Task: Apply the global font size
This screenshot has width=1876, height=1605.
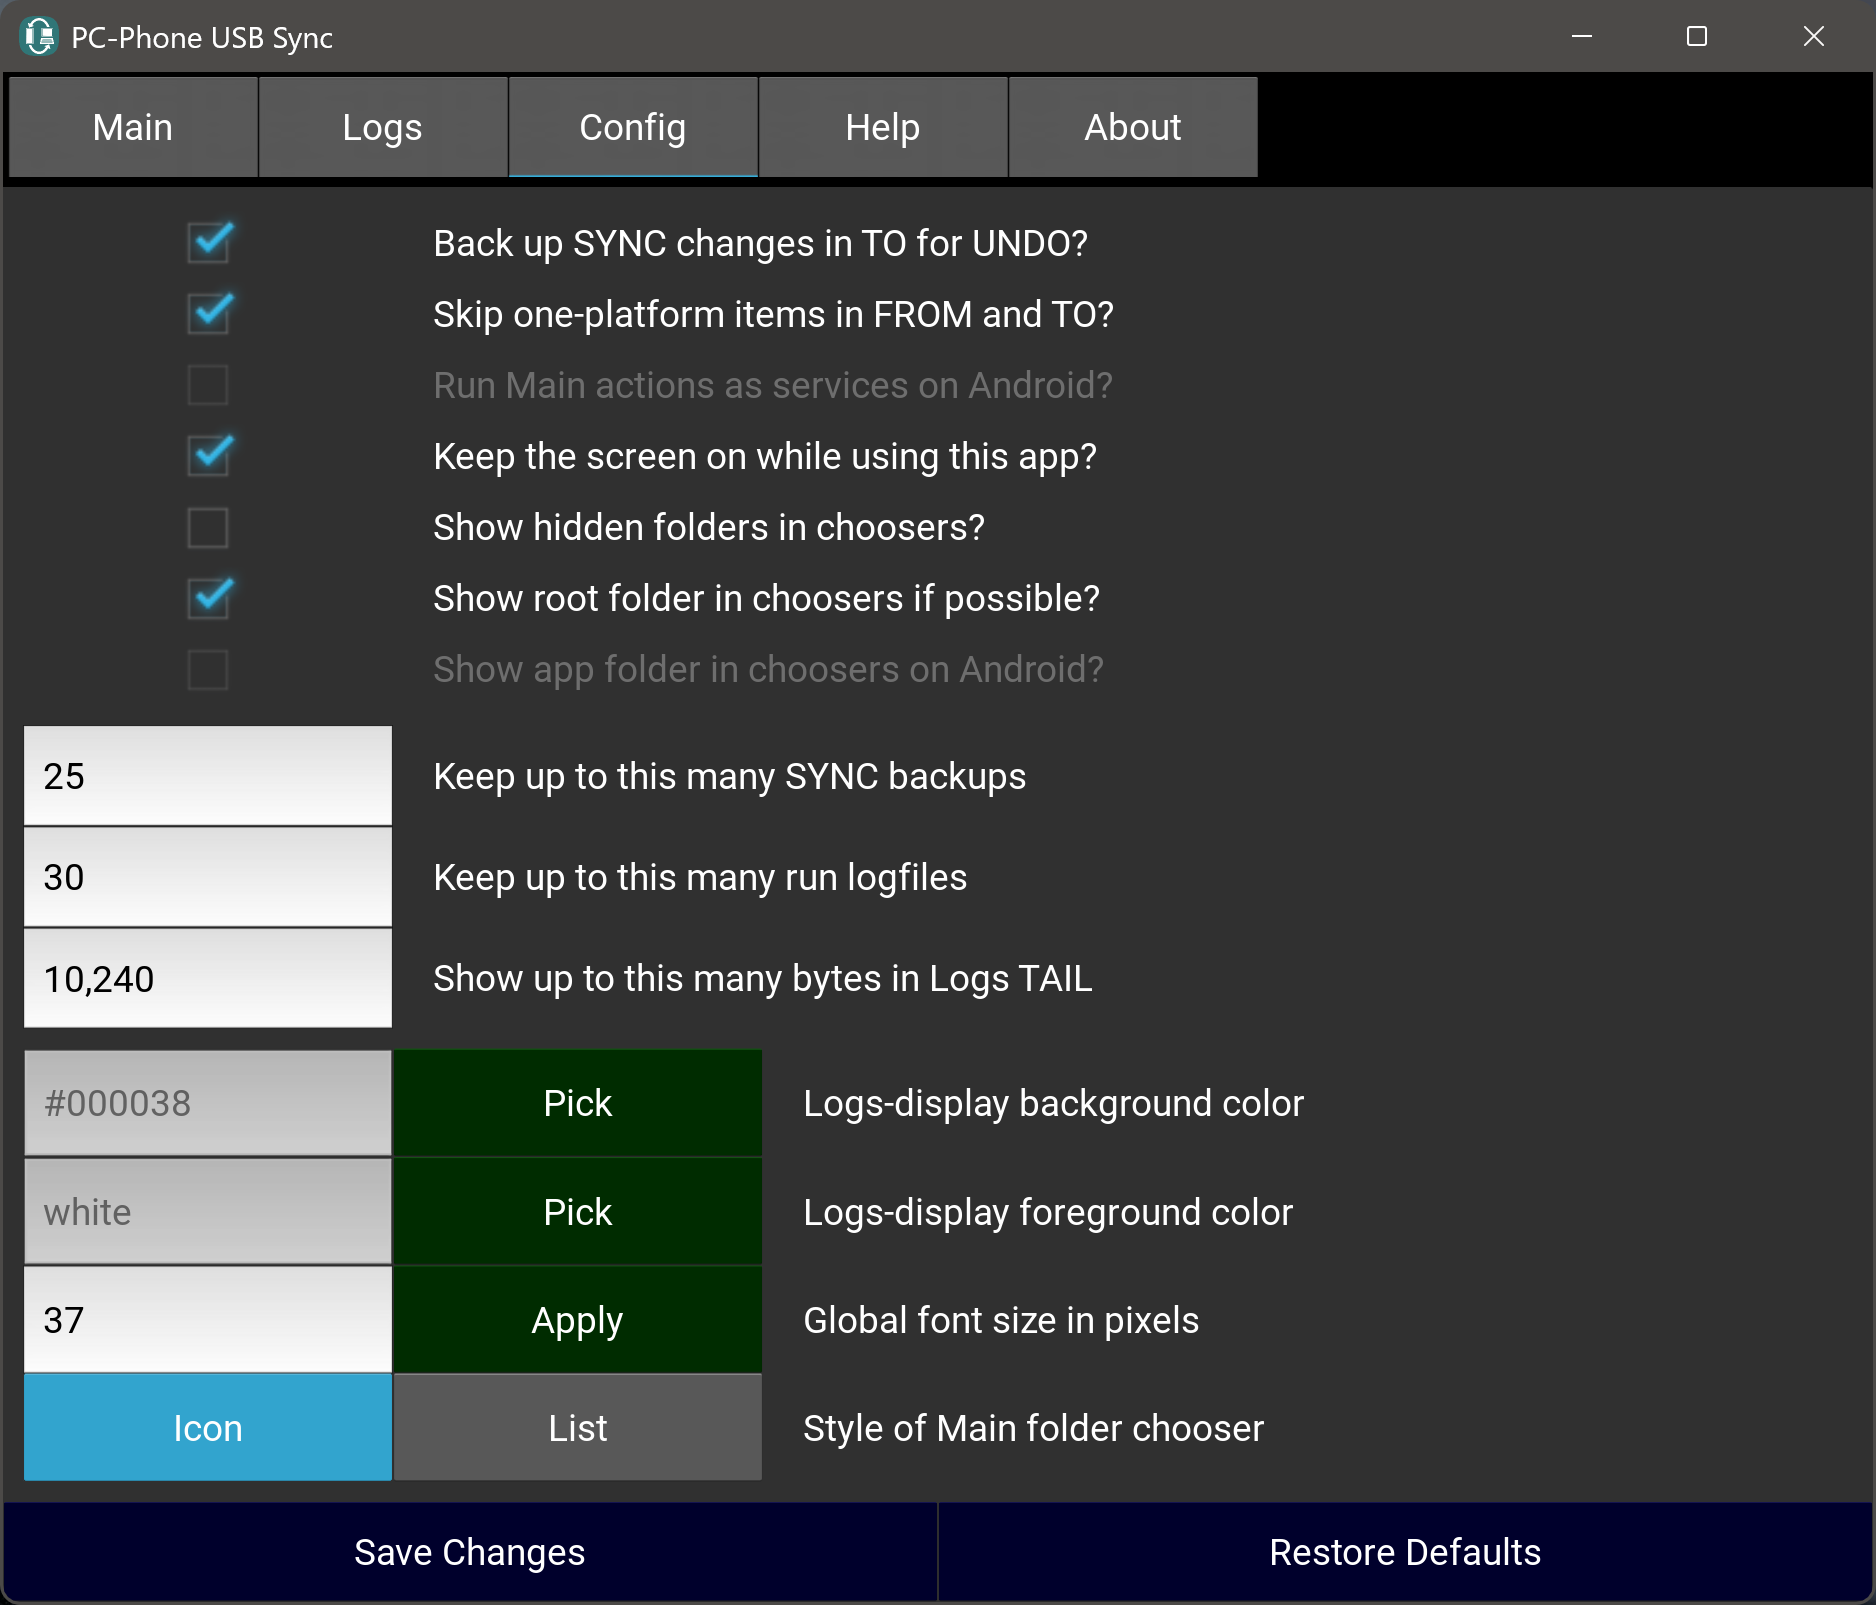Action: pyautogui.click(x=577, y=1320)
